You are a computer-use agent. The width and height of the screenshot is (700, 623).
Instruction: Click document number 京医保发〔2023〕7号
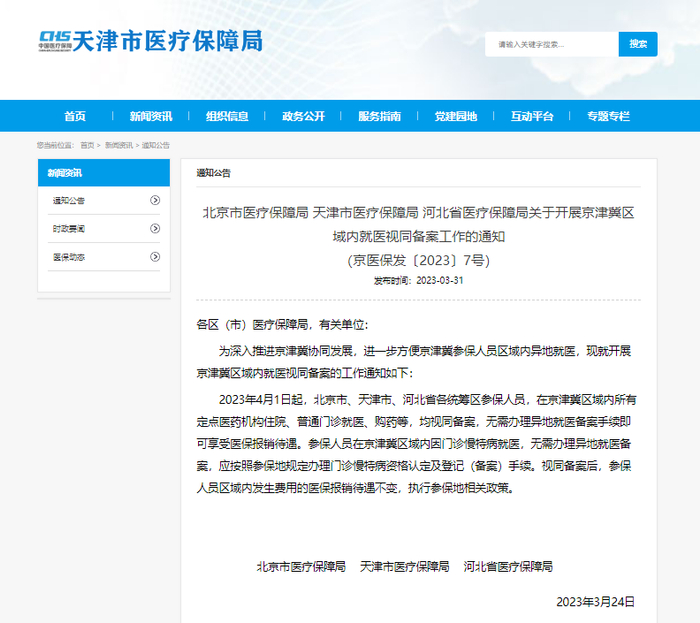pos(418,260)
